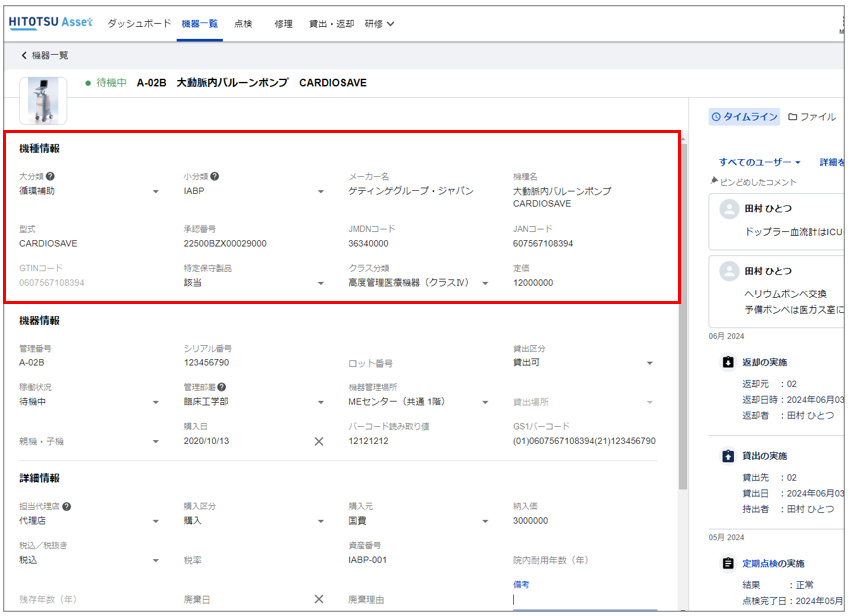This screenshot has width=849, height=616.
Task: Click the バーコード読み取り値 field
Action: coord(419,441)
